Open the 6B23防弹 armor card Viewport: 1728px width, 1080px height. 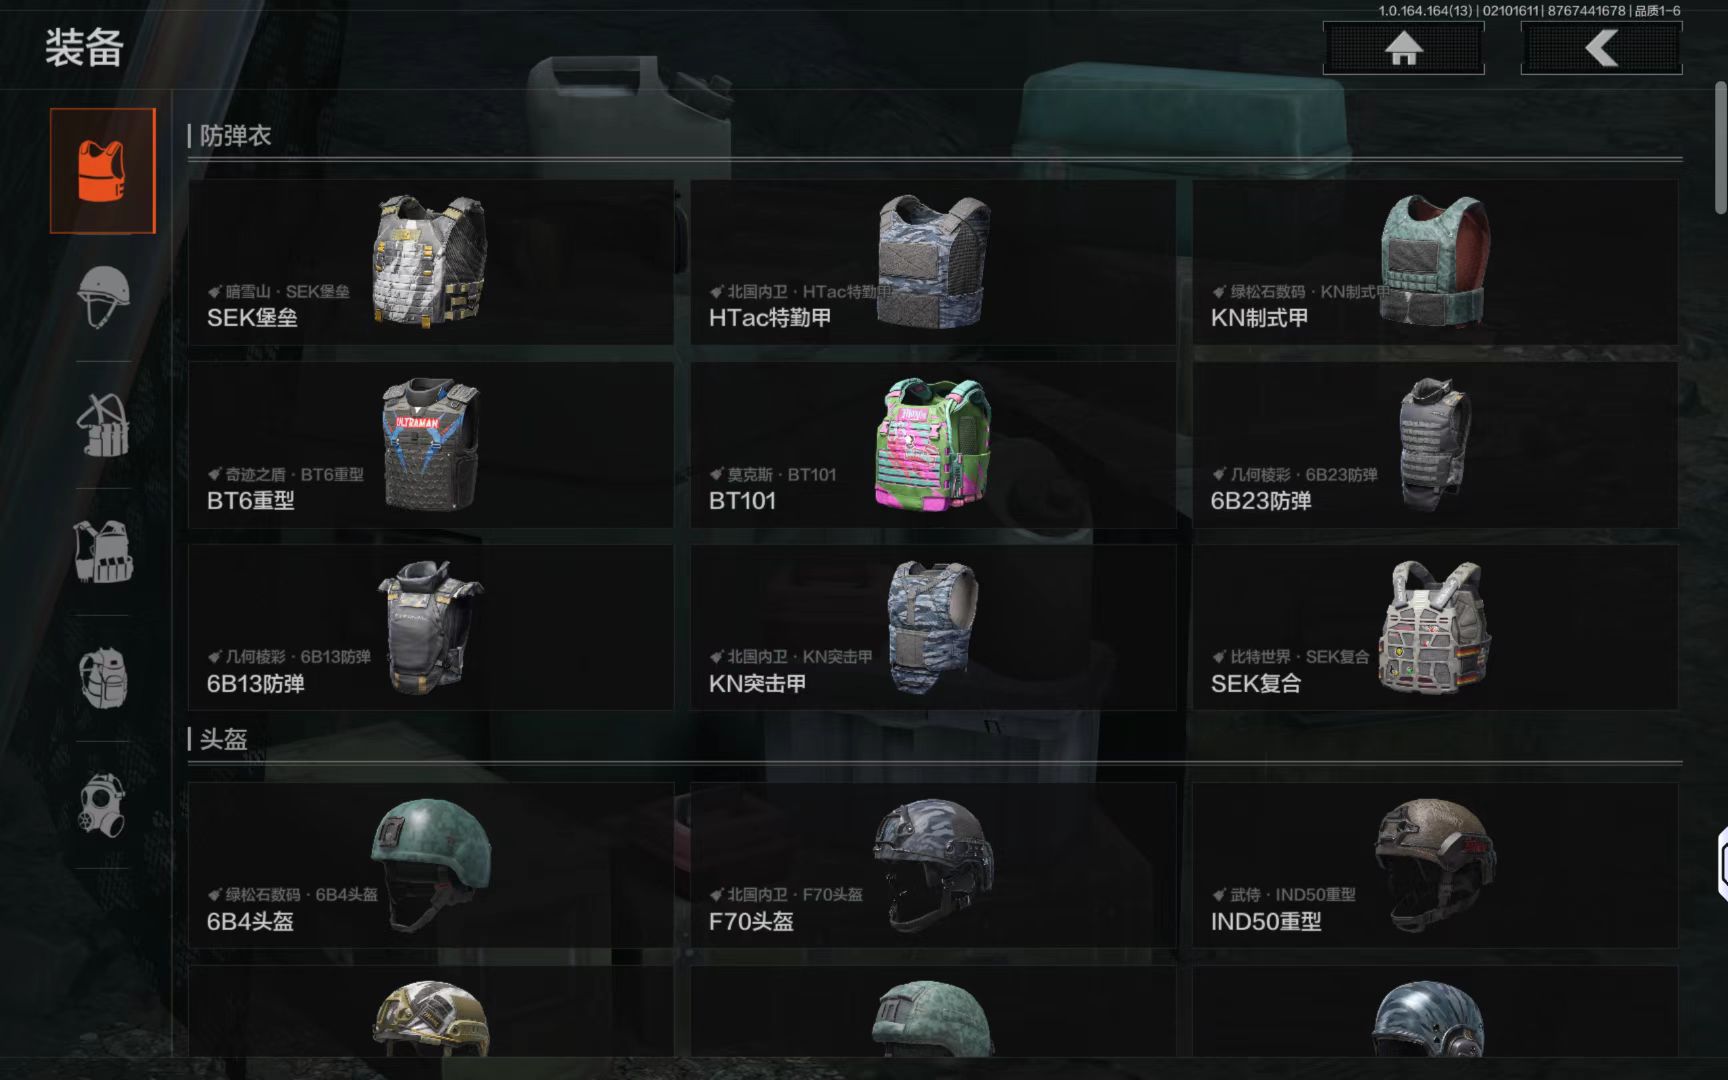[x=1435, y=446]
